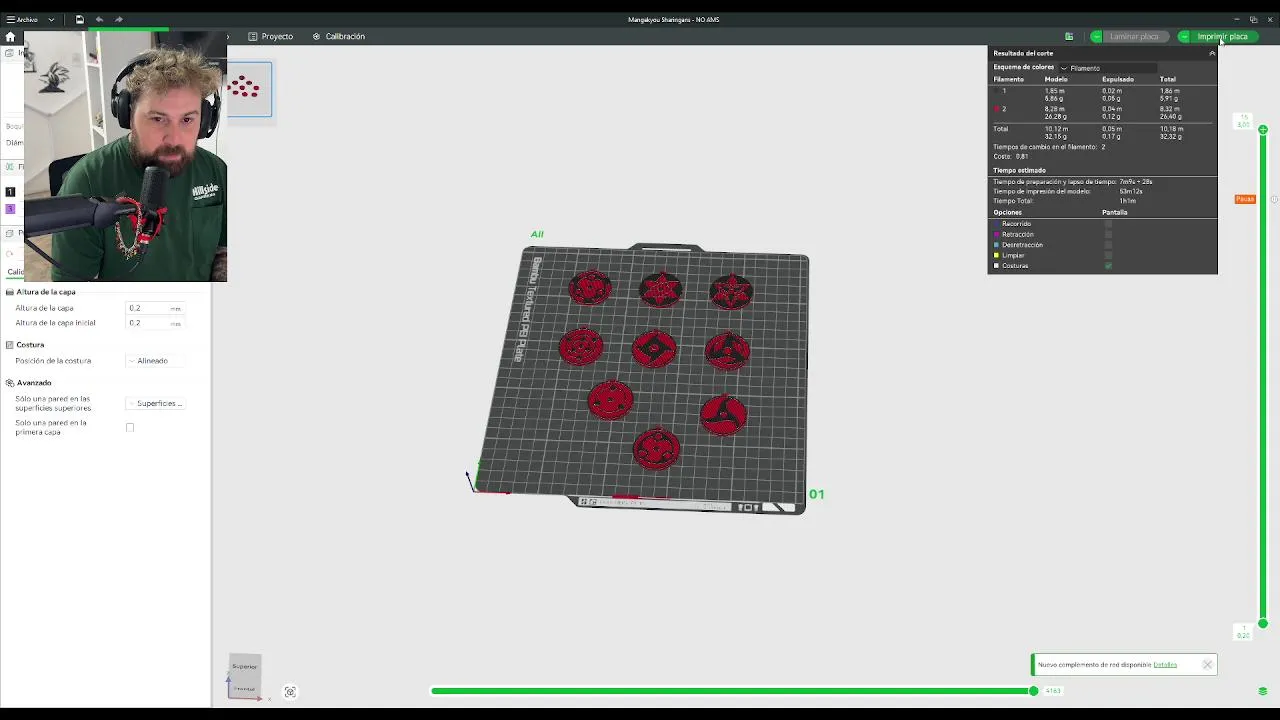Close the network plugin notification
The image size is (1280, 720).
click(1207, 665)
